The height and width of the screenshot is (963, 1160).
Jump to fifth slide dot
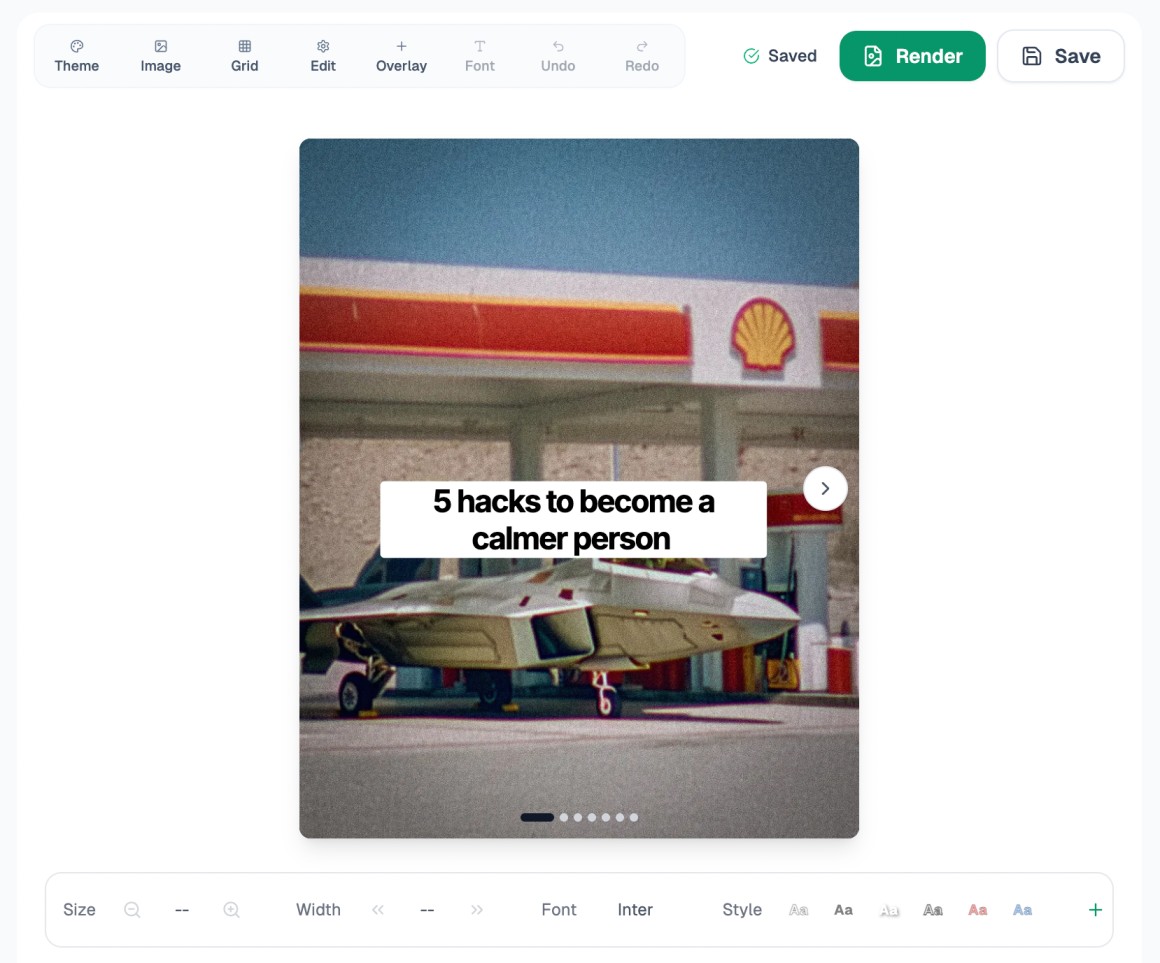pos(606,817)
